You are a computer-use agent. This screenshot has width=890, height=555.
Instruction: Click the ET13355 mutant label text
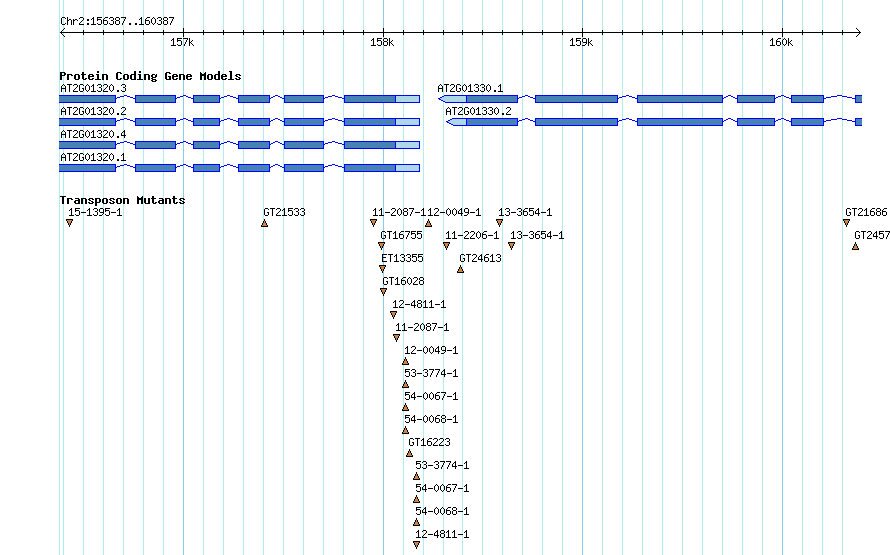pyautogui.click(x=402, y=258)
